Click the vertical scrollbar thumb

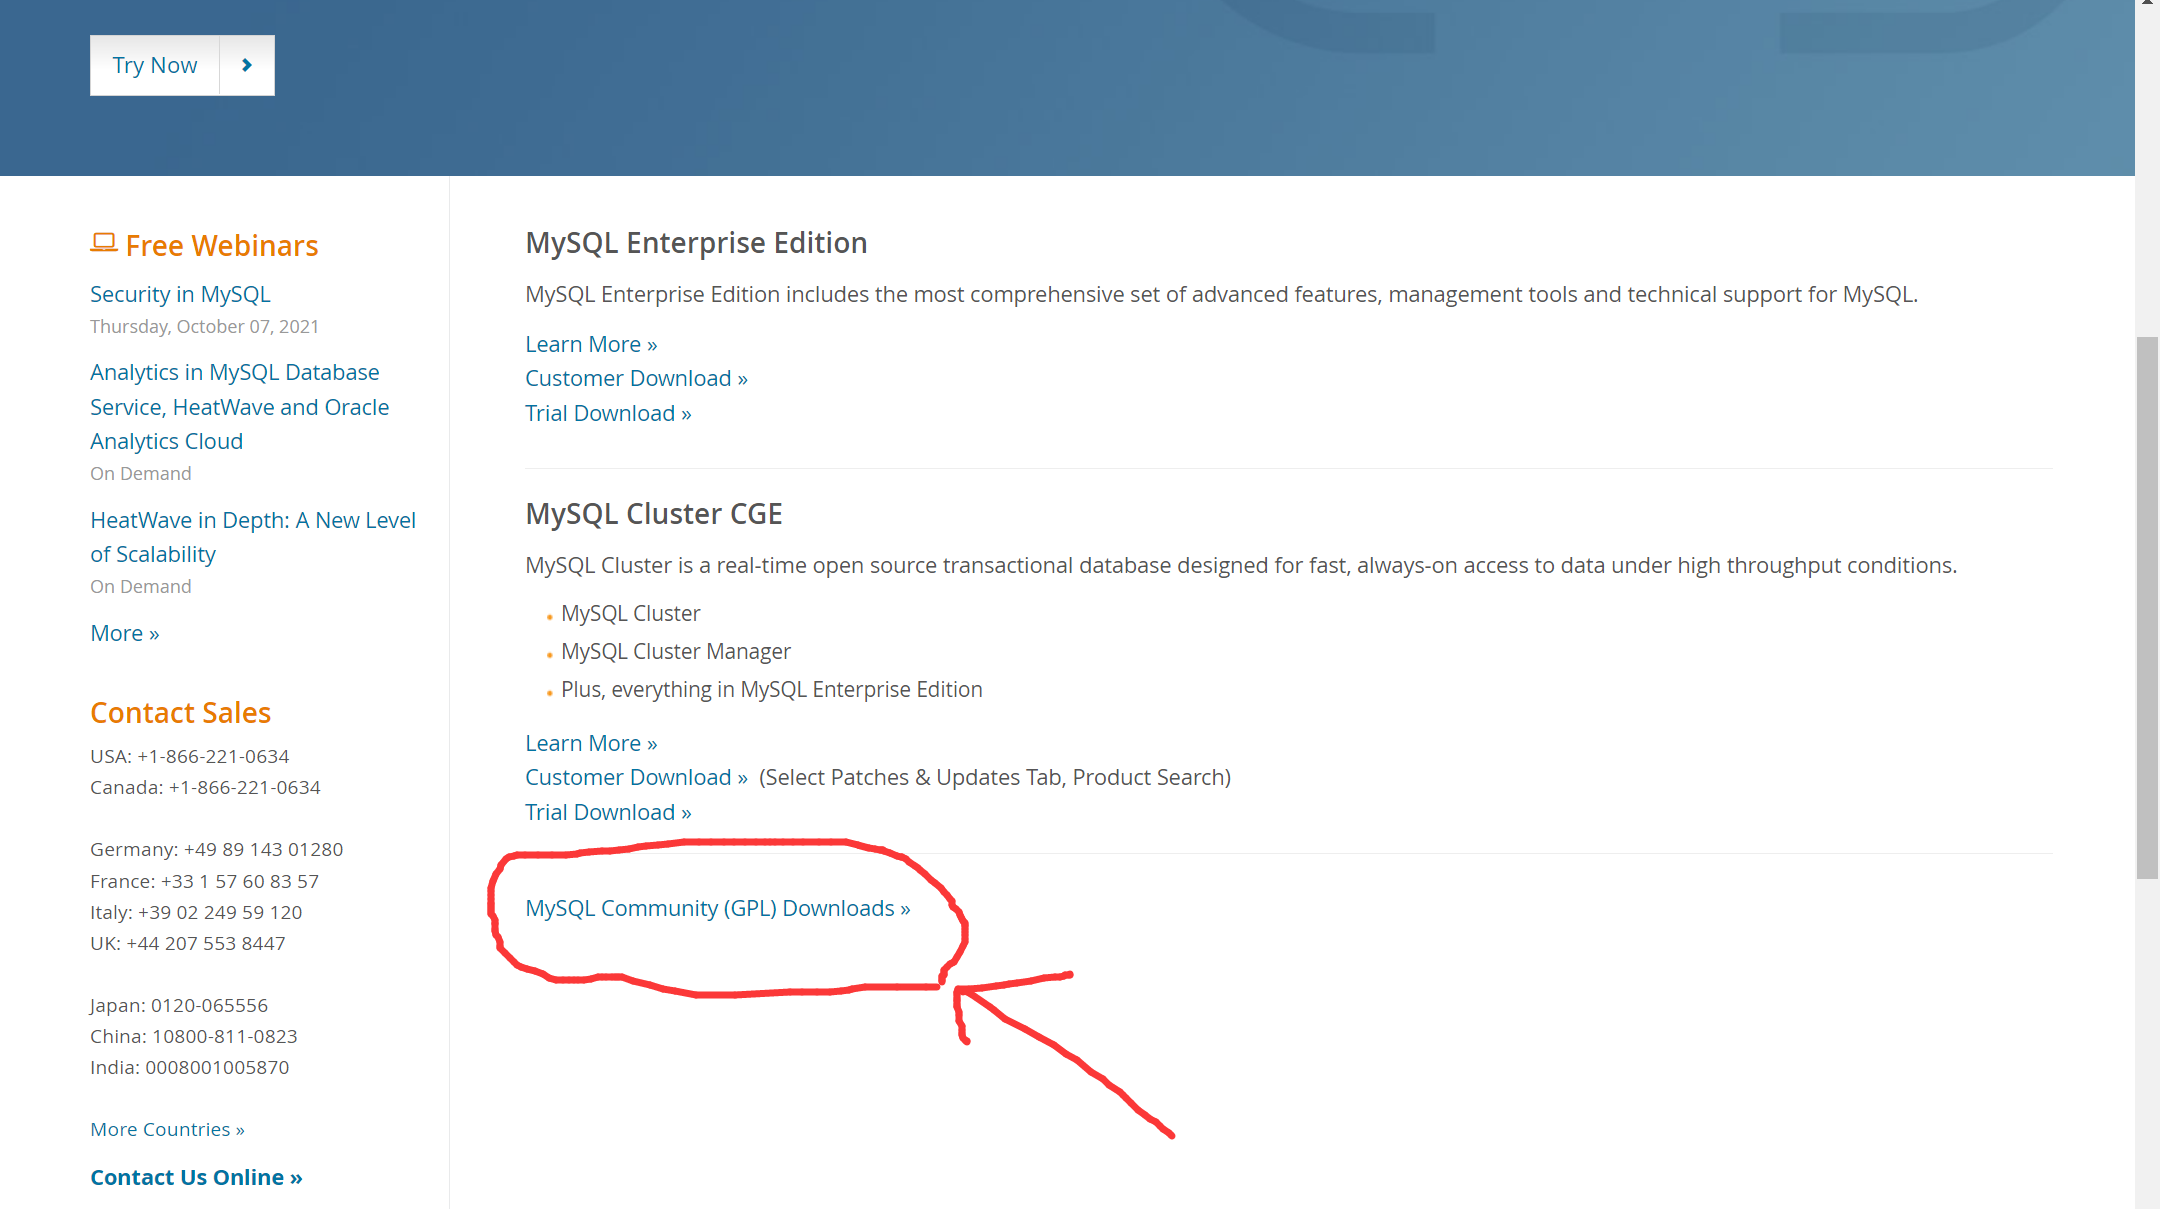point(2147,607)
